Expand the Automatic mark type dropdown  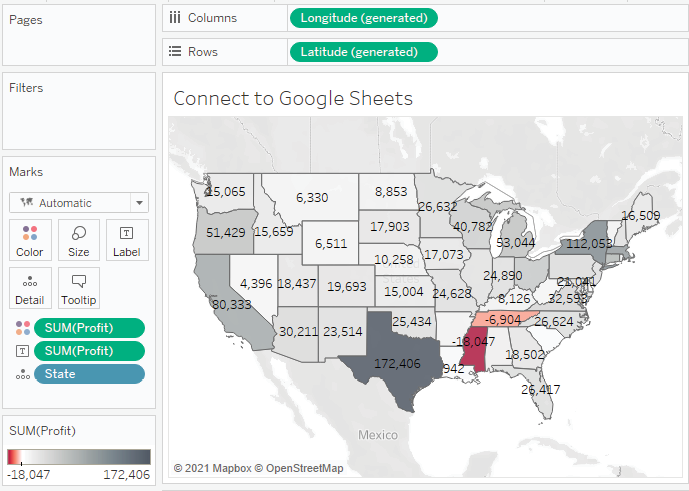point(139,203)
